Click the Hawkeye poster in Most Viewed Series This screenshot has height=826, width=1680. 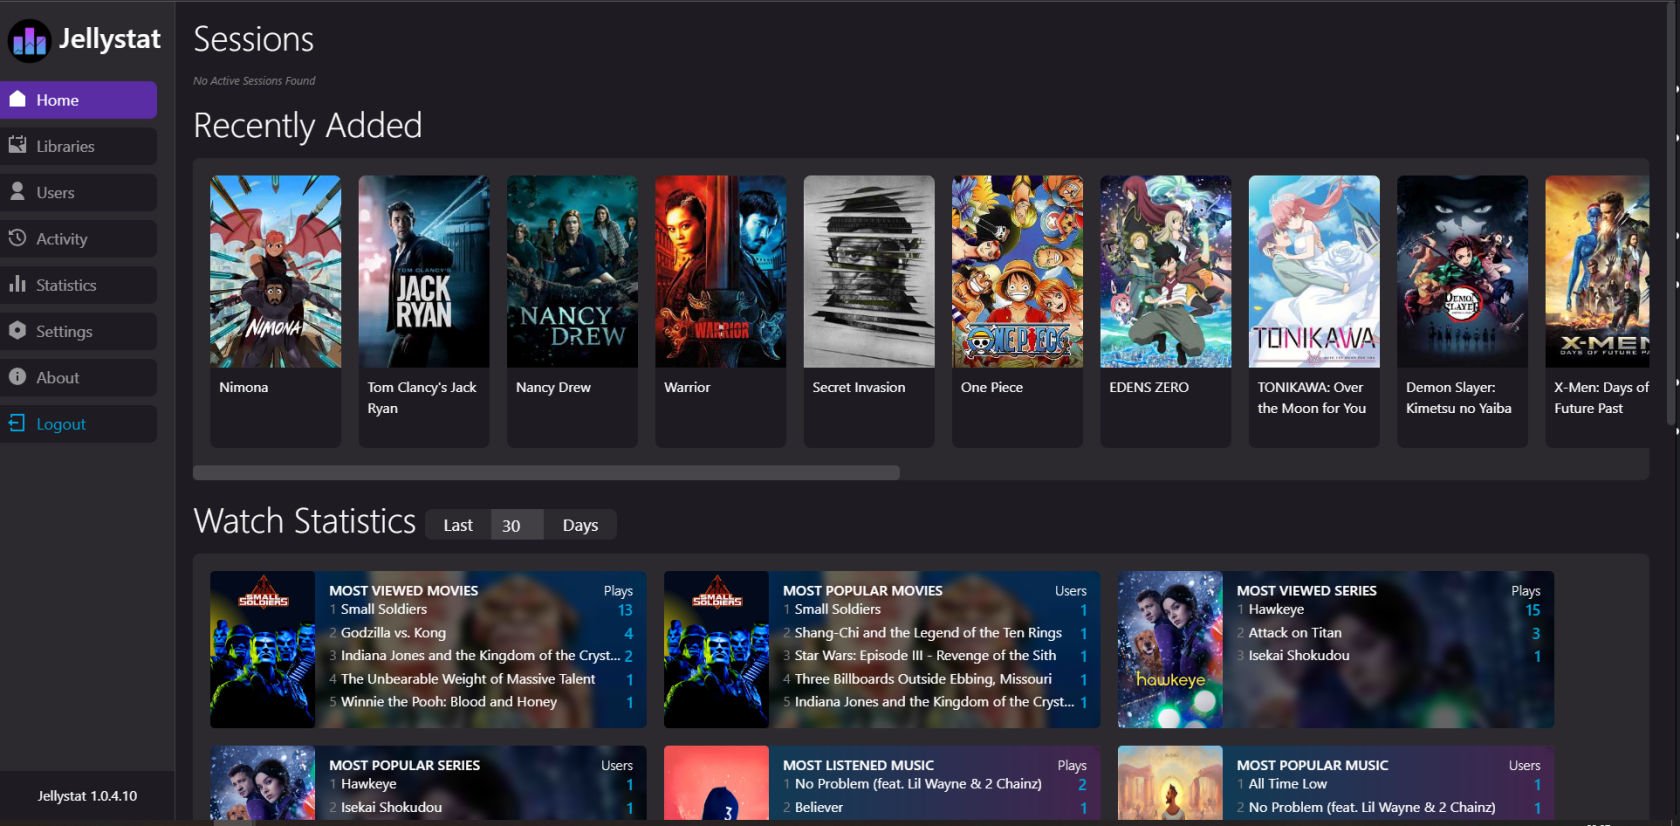click(1170, 649)
